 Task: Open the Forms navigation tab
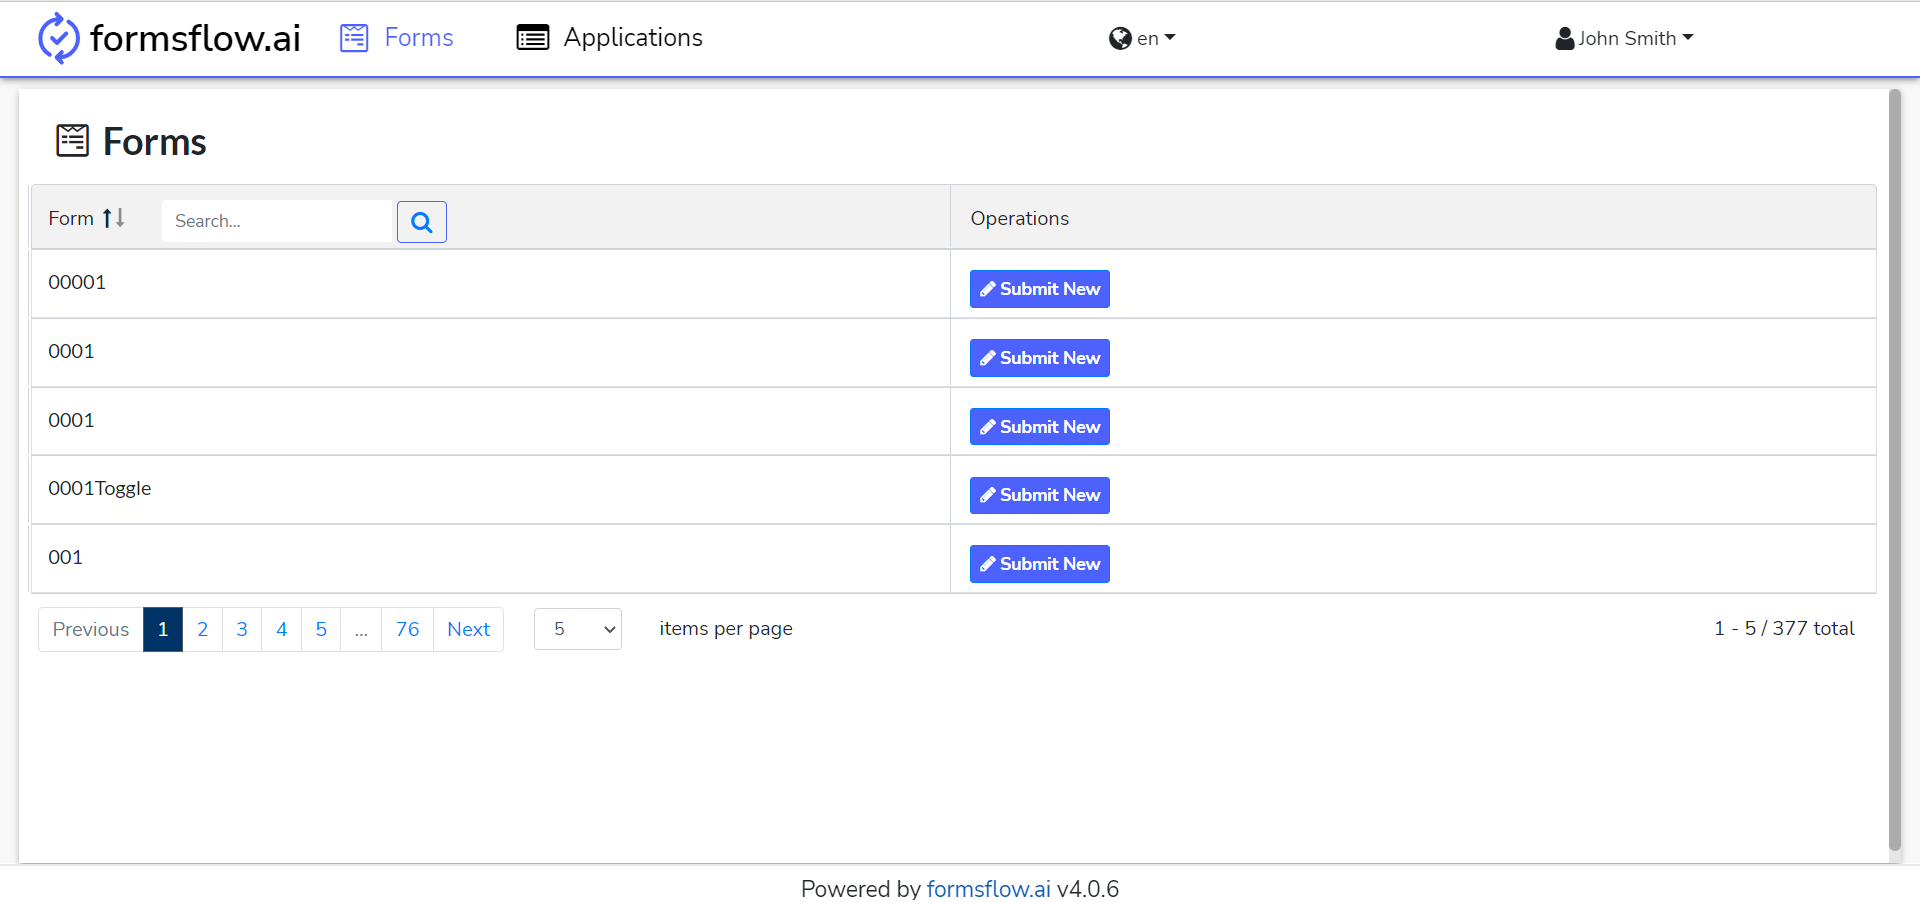[x=397, y=38]
